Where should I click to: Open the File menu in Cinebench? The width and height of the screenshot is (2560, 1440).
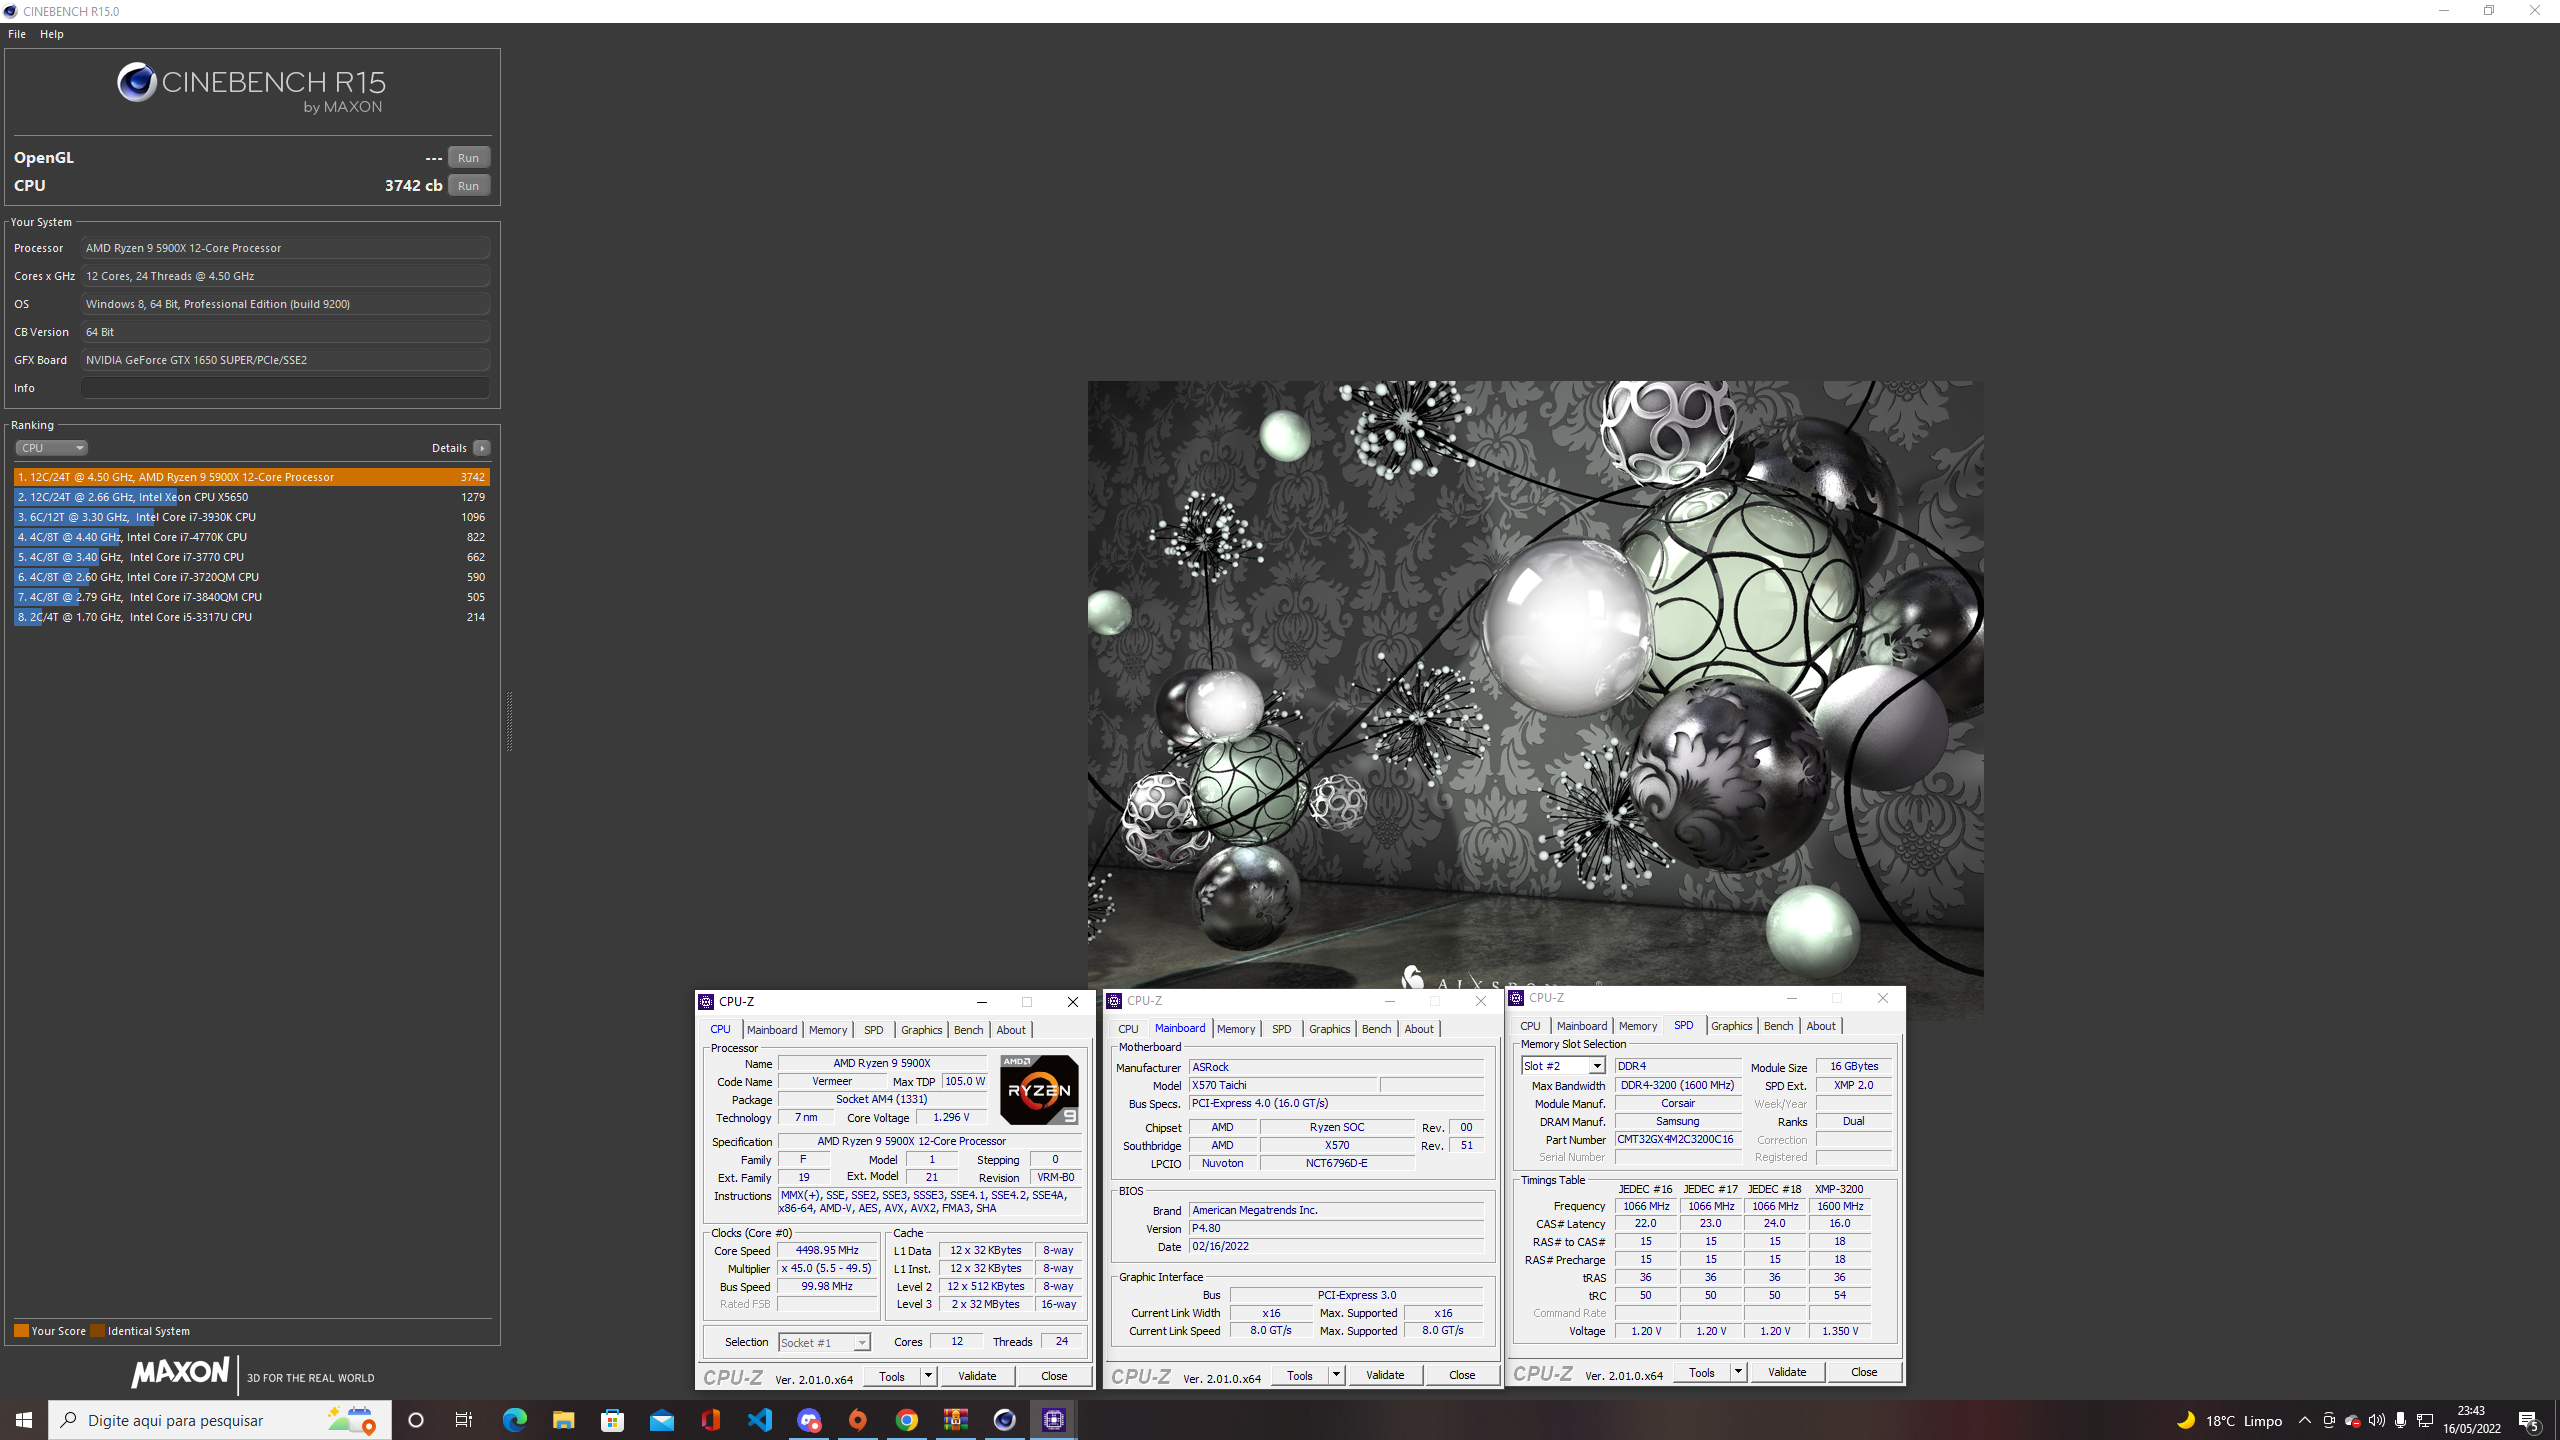[x=17, y=34]
